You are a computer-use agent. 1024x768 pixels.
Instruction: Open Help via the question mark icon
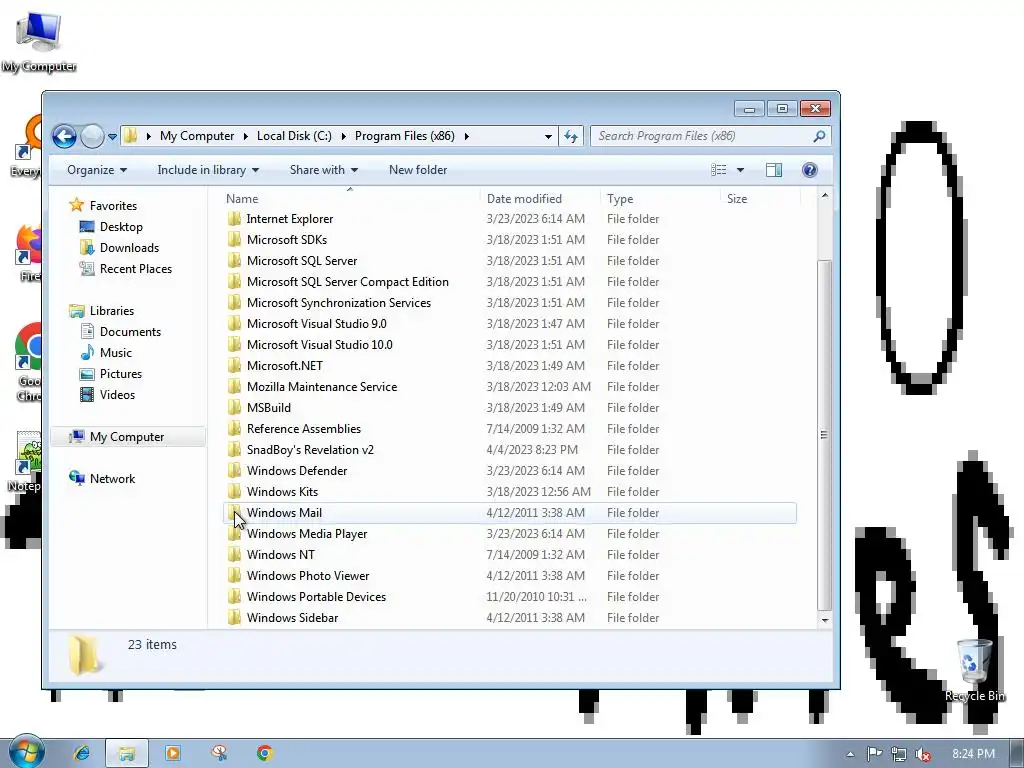tap(809, 170)
